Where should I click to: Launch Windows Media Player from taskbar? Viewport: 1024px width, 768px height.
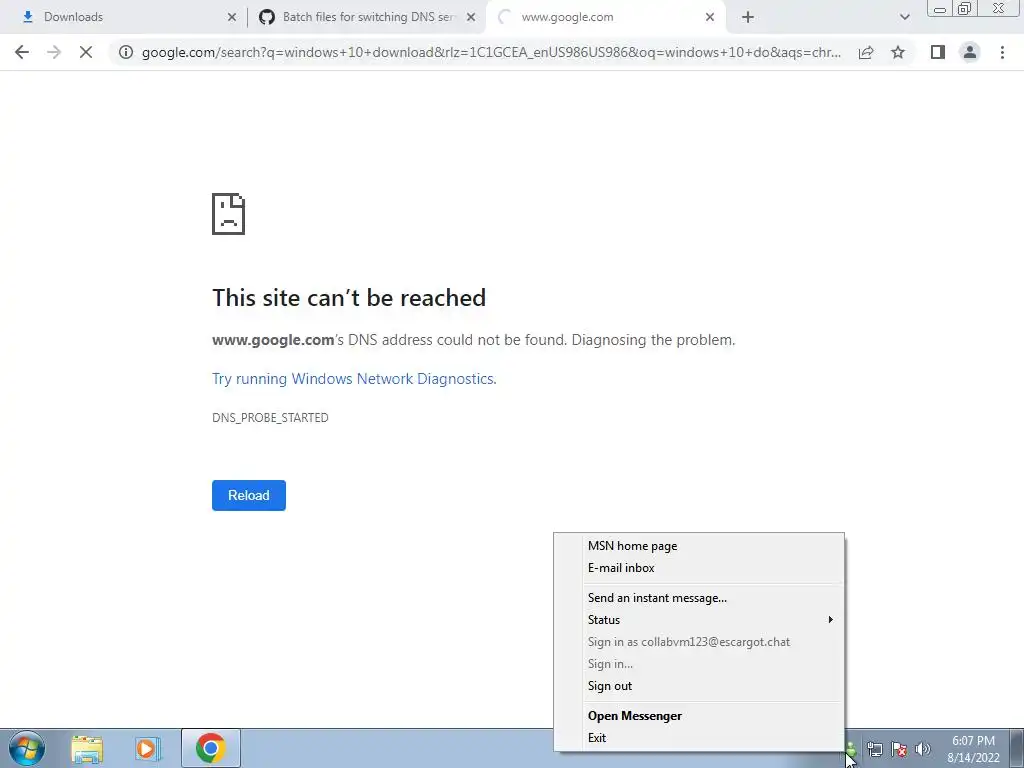148,748
